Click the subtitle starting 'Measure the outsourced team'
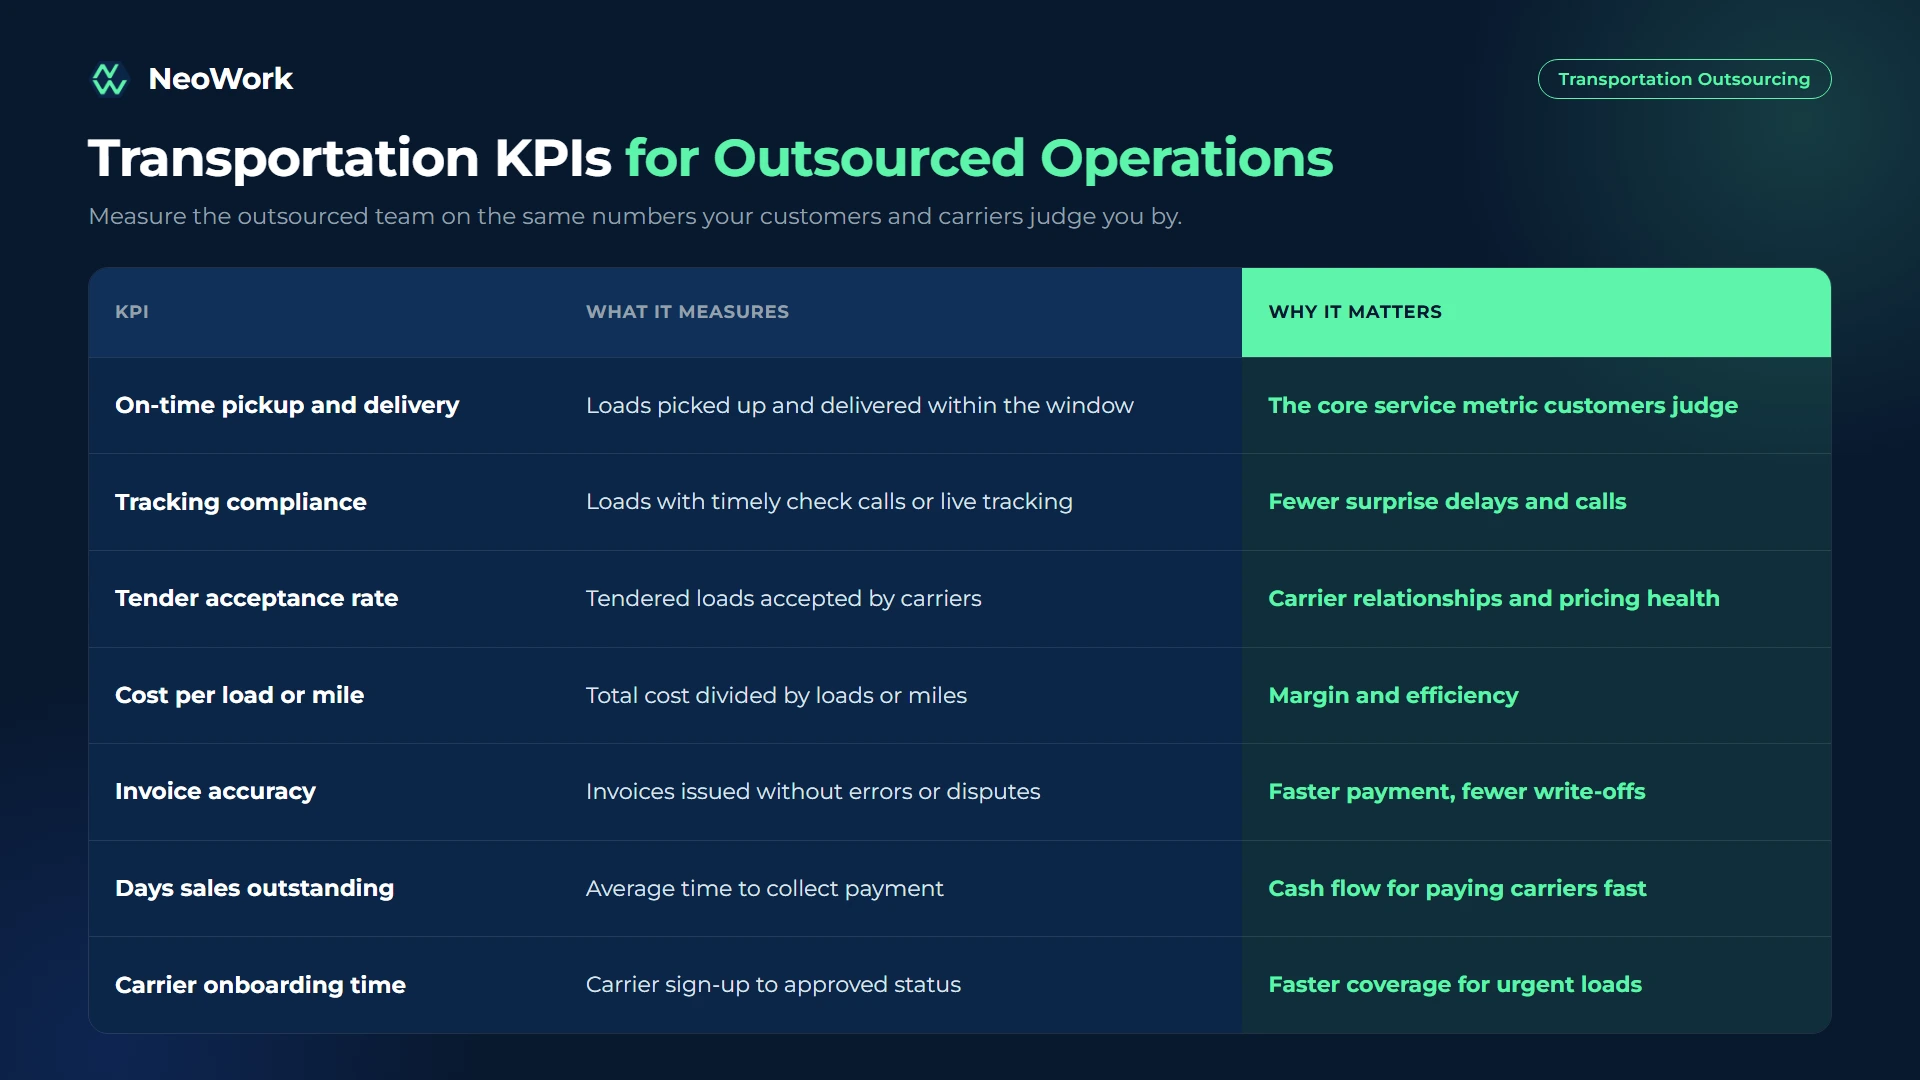 coord(635,216)
